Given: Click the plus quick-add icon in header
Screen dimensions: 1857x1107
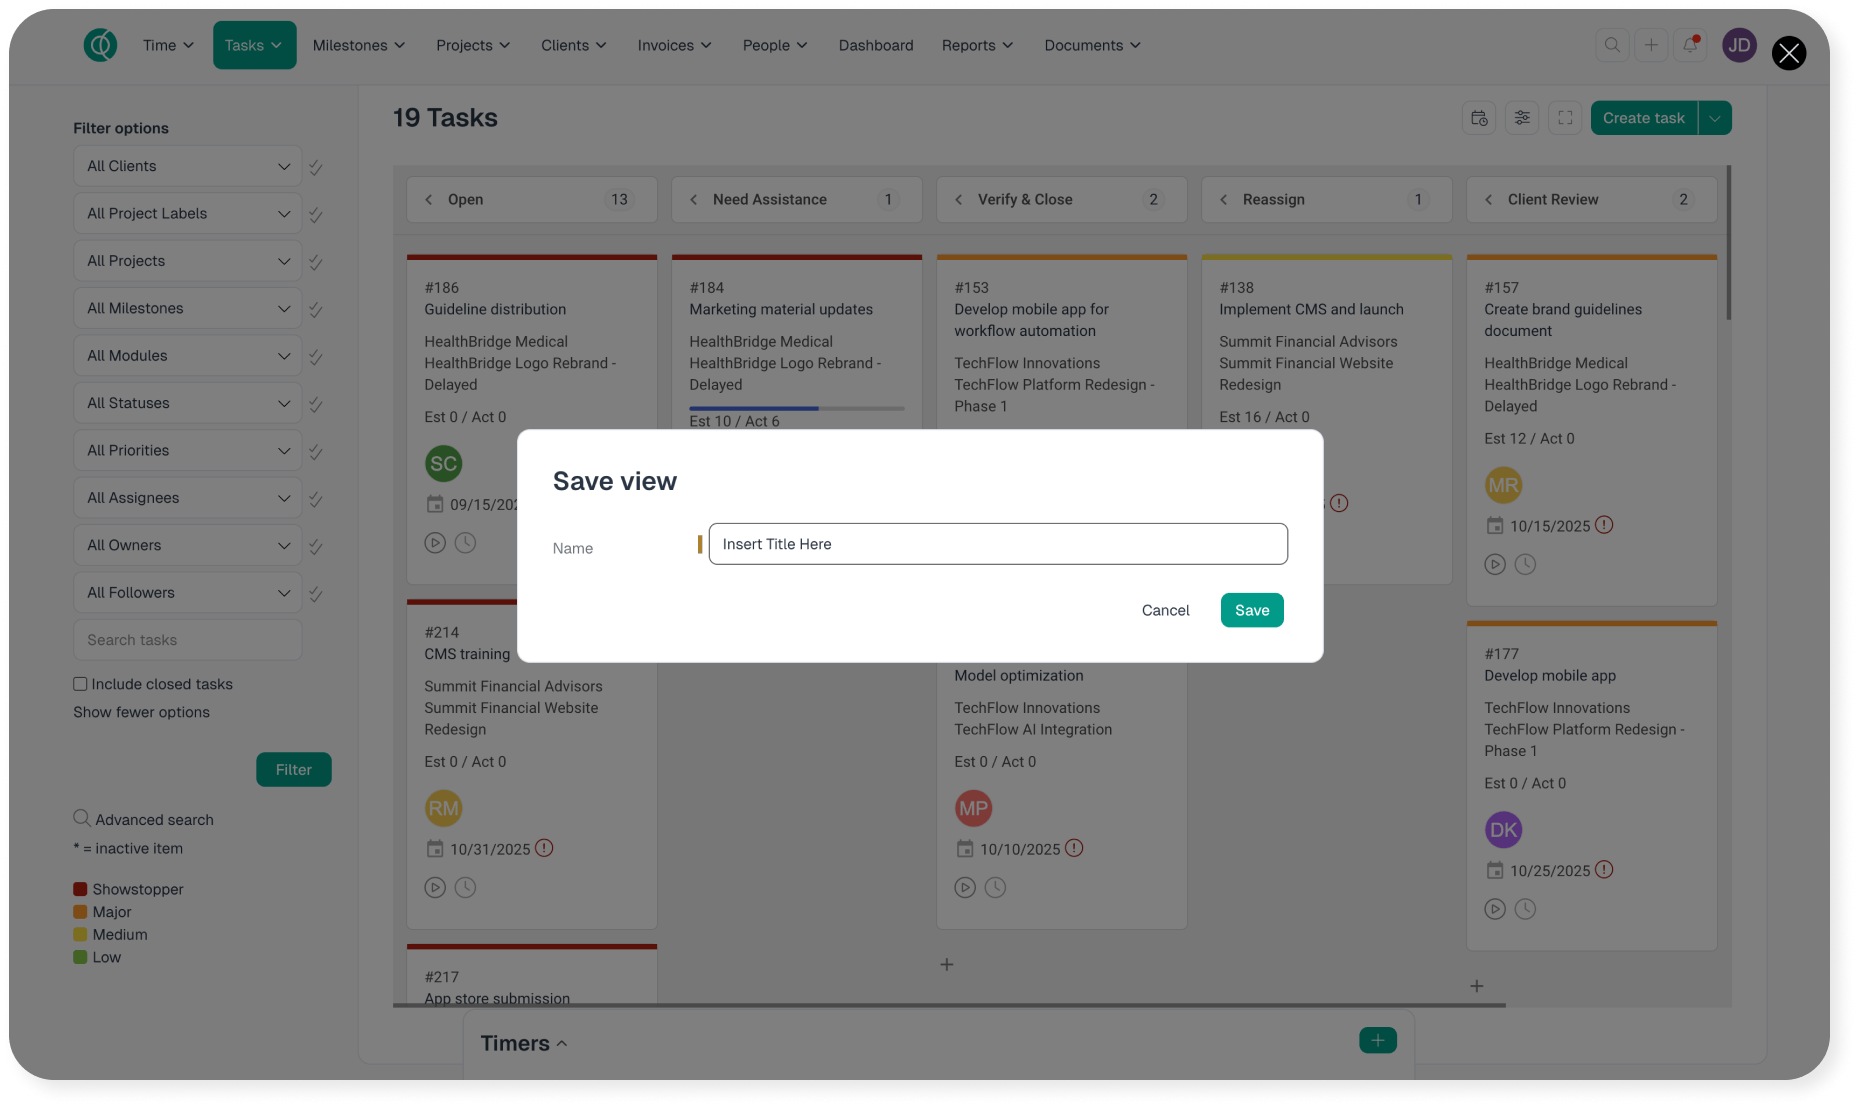Looking at the screenshot, I should 1651,45.
